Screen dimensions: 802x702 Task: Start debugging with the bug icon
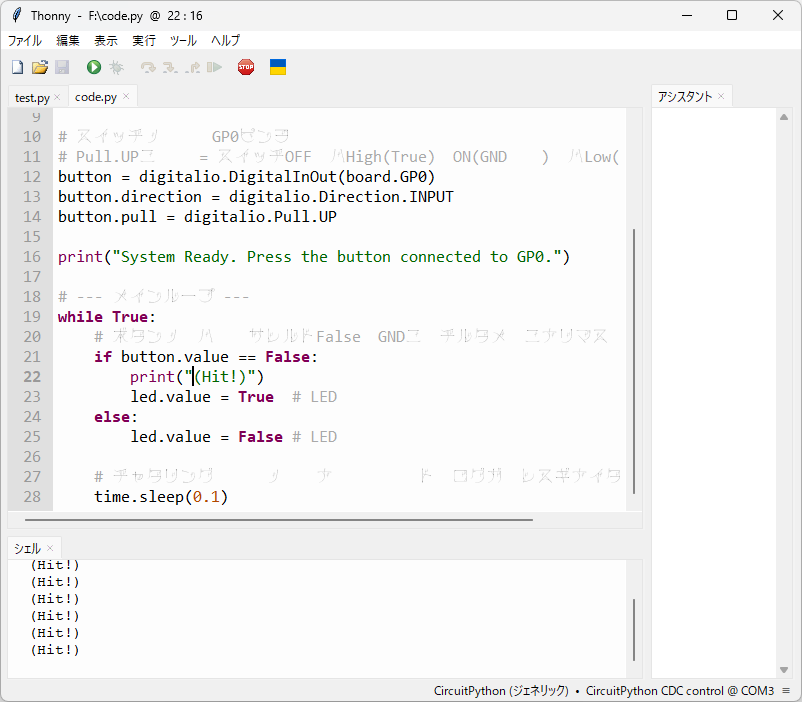tap(116, 67)
